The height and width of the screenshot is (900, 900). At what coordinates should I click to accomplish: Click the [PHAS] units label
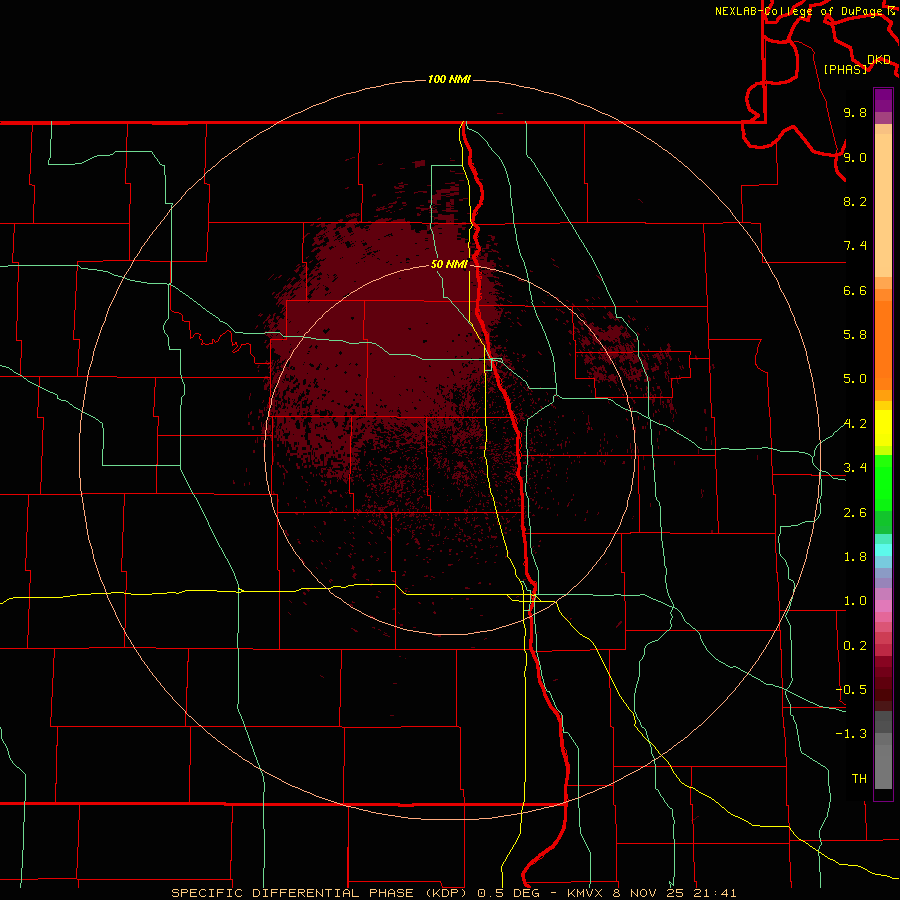(845, 70)
